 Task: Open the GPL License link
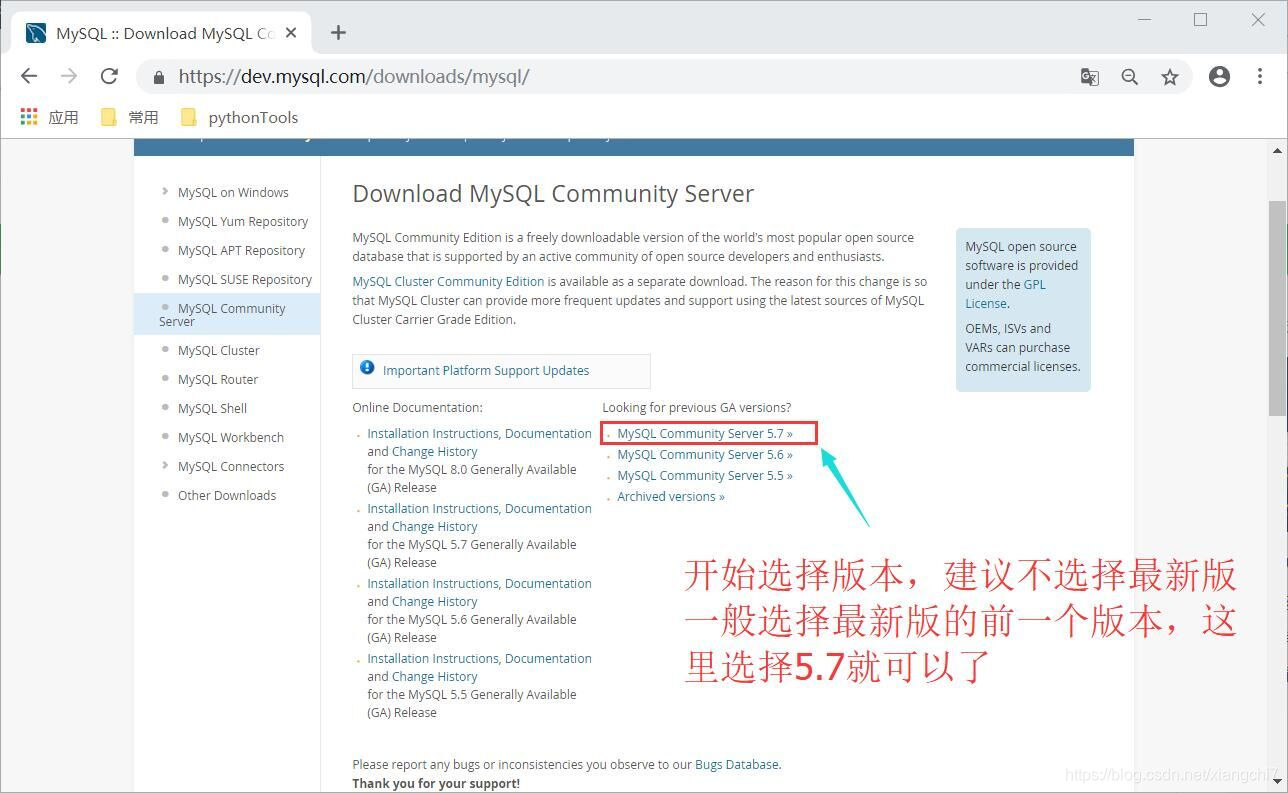pyautogui.click(x=1005, y=294)
